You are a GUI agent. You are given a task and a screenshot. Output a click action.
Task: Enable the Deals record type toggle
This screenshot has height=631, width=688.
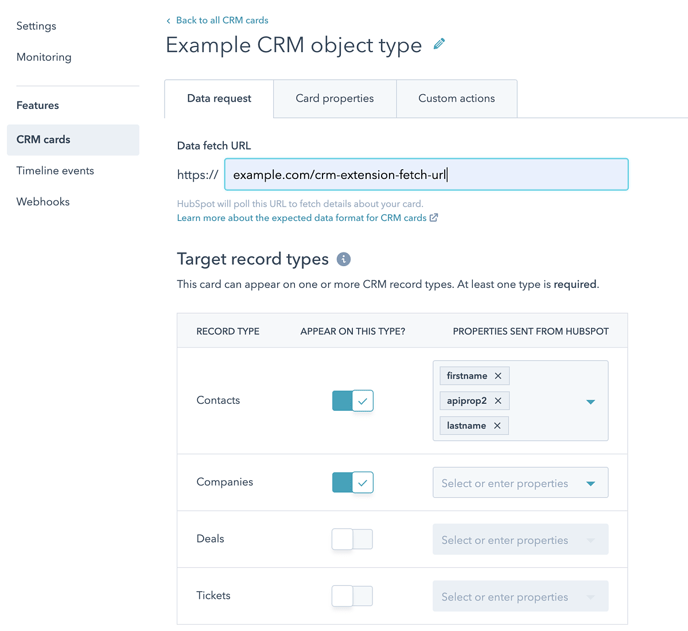tap(352, 539)
